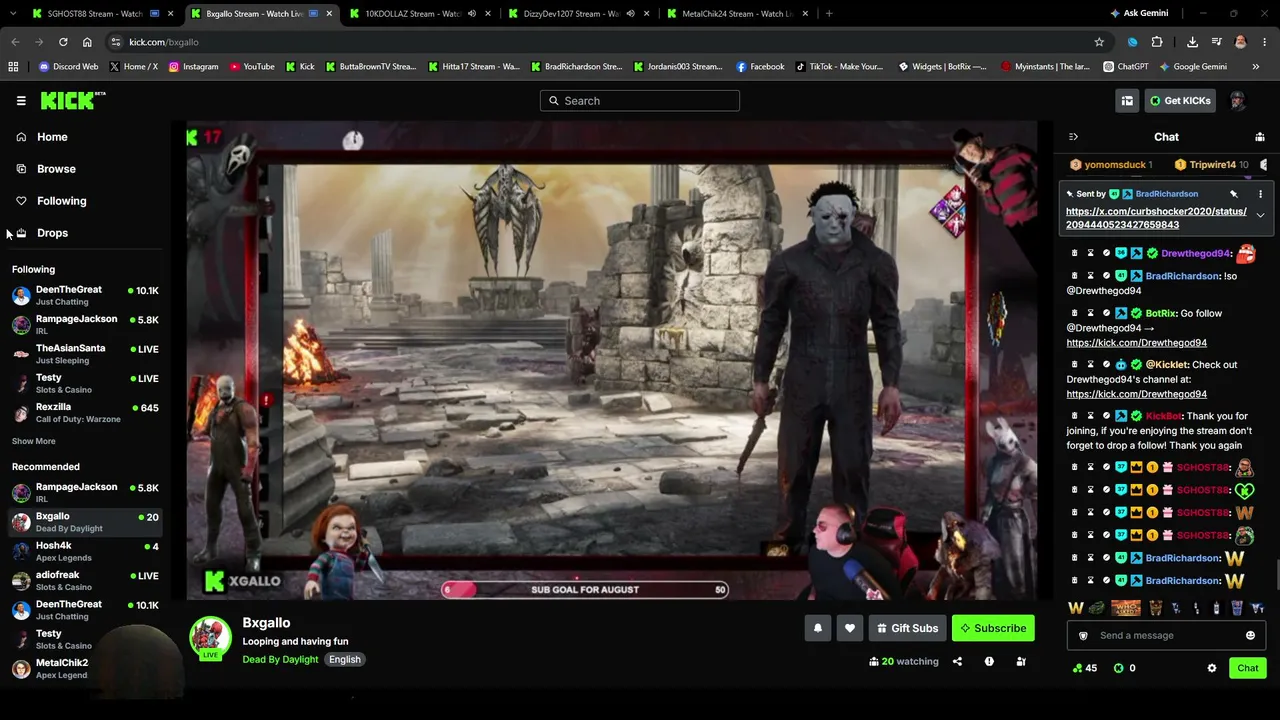Show more bookmarks with the chevron

coord(1256,67)
